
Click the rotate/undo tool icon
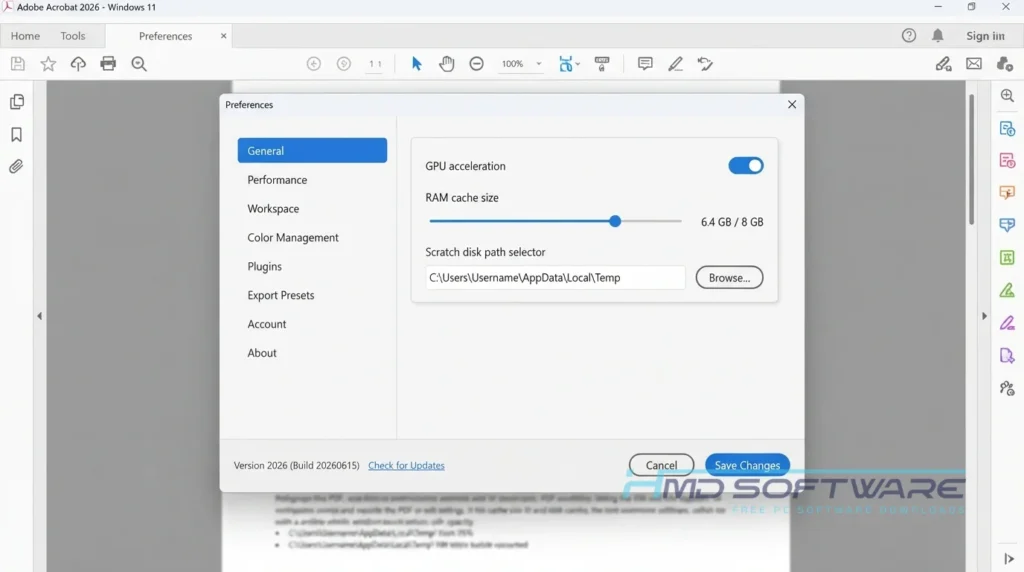[705, 64]
